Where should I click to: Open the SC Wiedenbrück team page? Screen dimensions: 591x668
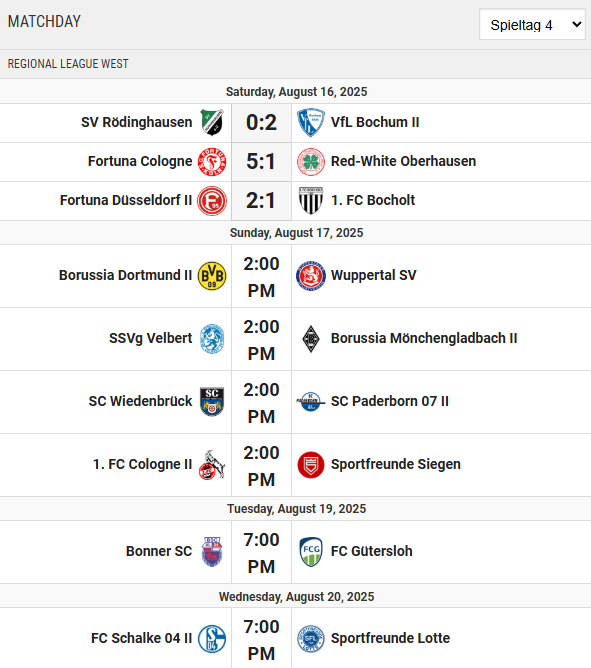[140, 401]
